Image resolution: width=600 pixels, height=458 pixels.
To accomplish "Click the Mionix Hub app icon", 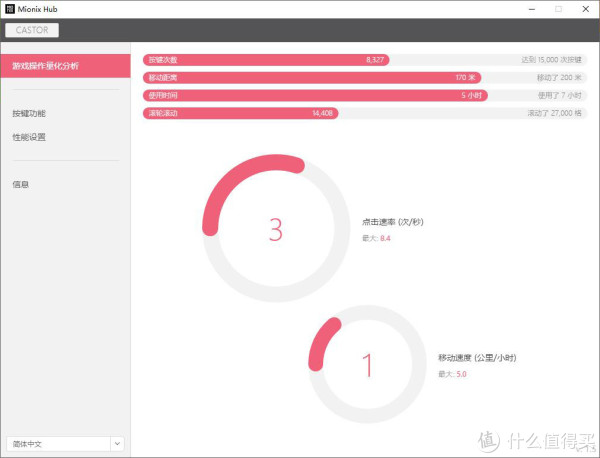I will point(10,9).
